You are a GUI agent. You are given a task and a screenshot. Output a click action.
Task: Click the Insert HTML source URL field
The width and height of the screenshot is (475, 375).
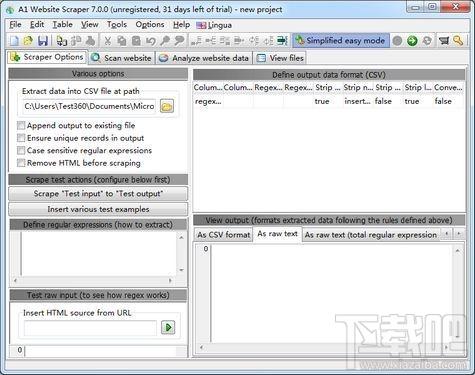point(90,328)
